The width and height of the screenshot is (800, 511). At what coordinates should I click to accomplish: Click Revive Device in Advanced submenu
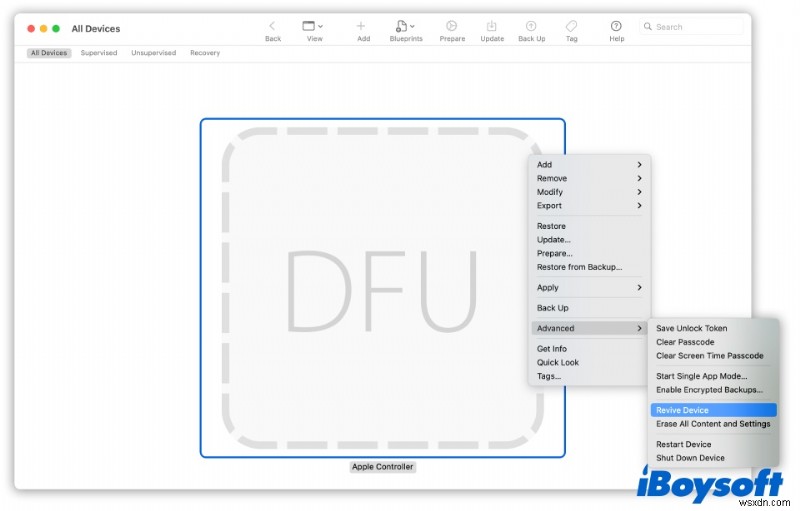pos(714,411)
